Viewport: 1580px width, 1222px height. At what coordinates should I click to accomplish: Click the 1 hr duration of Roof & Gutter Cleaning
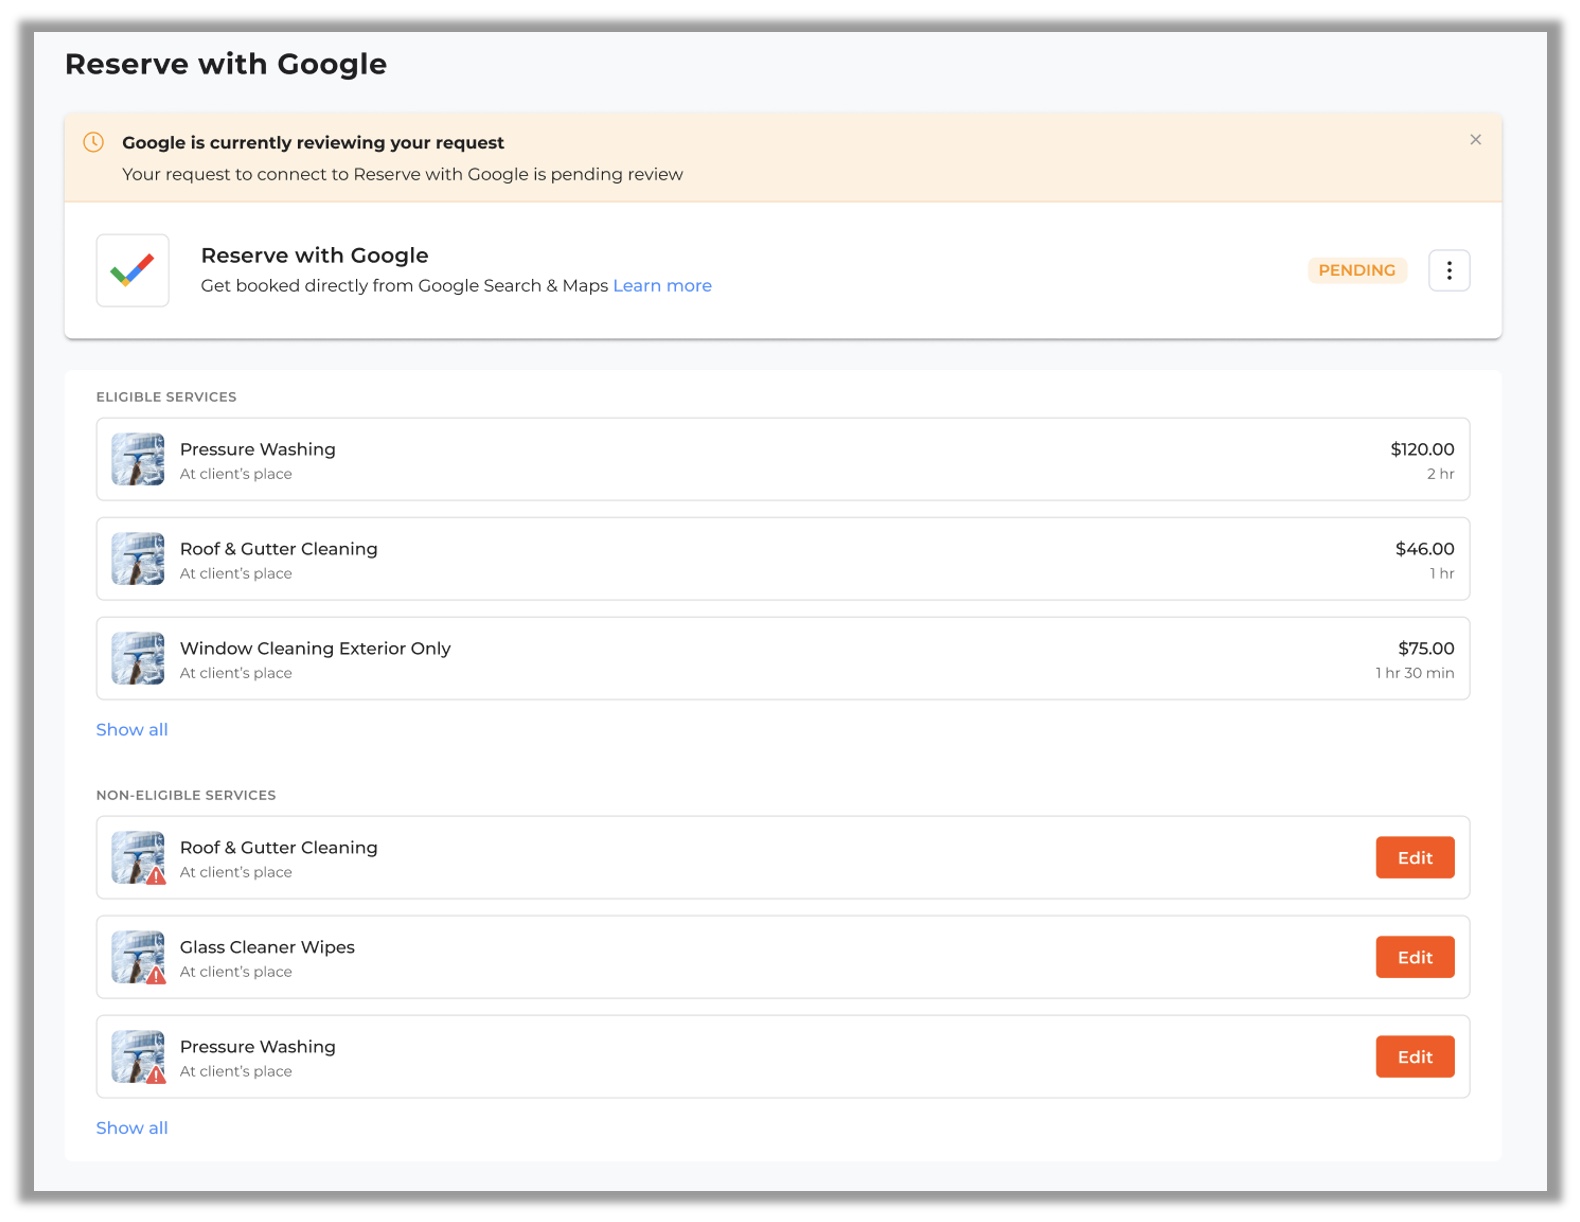click(x=1442, y=573)
